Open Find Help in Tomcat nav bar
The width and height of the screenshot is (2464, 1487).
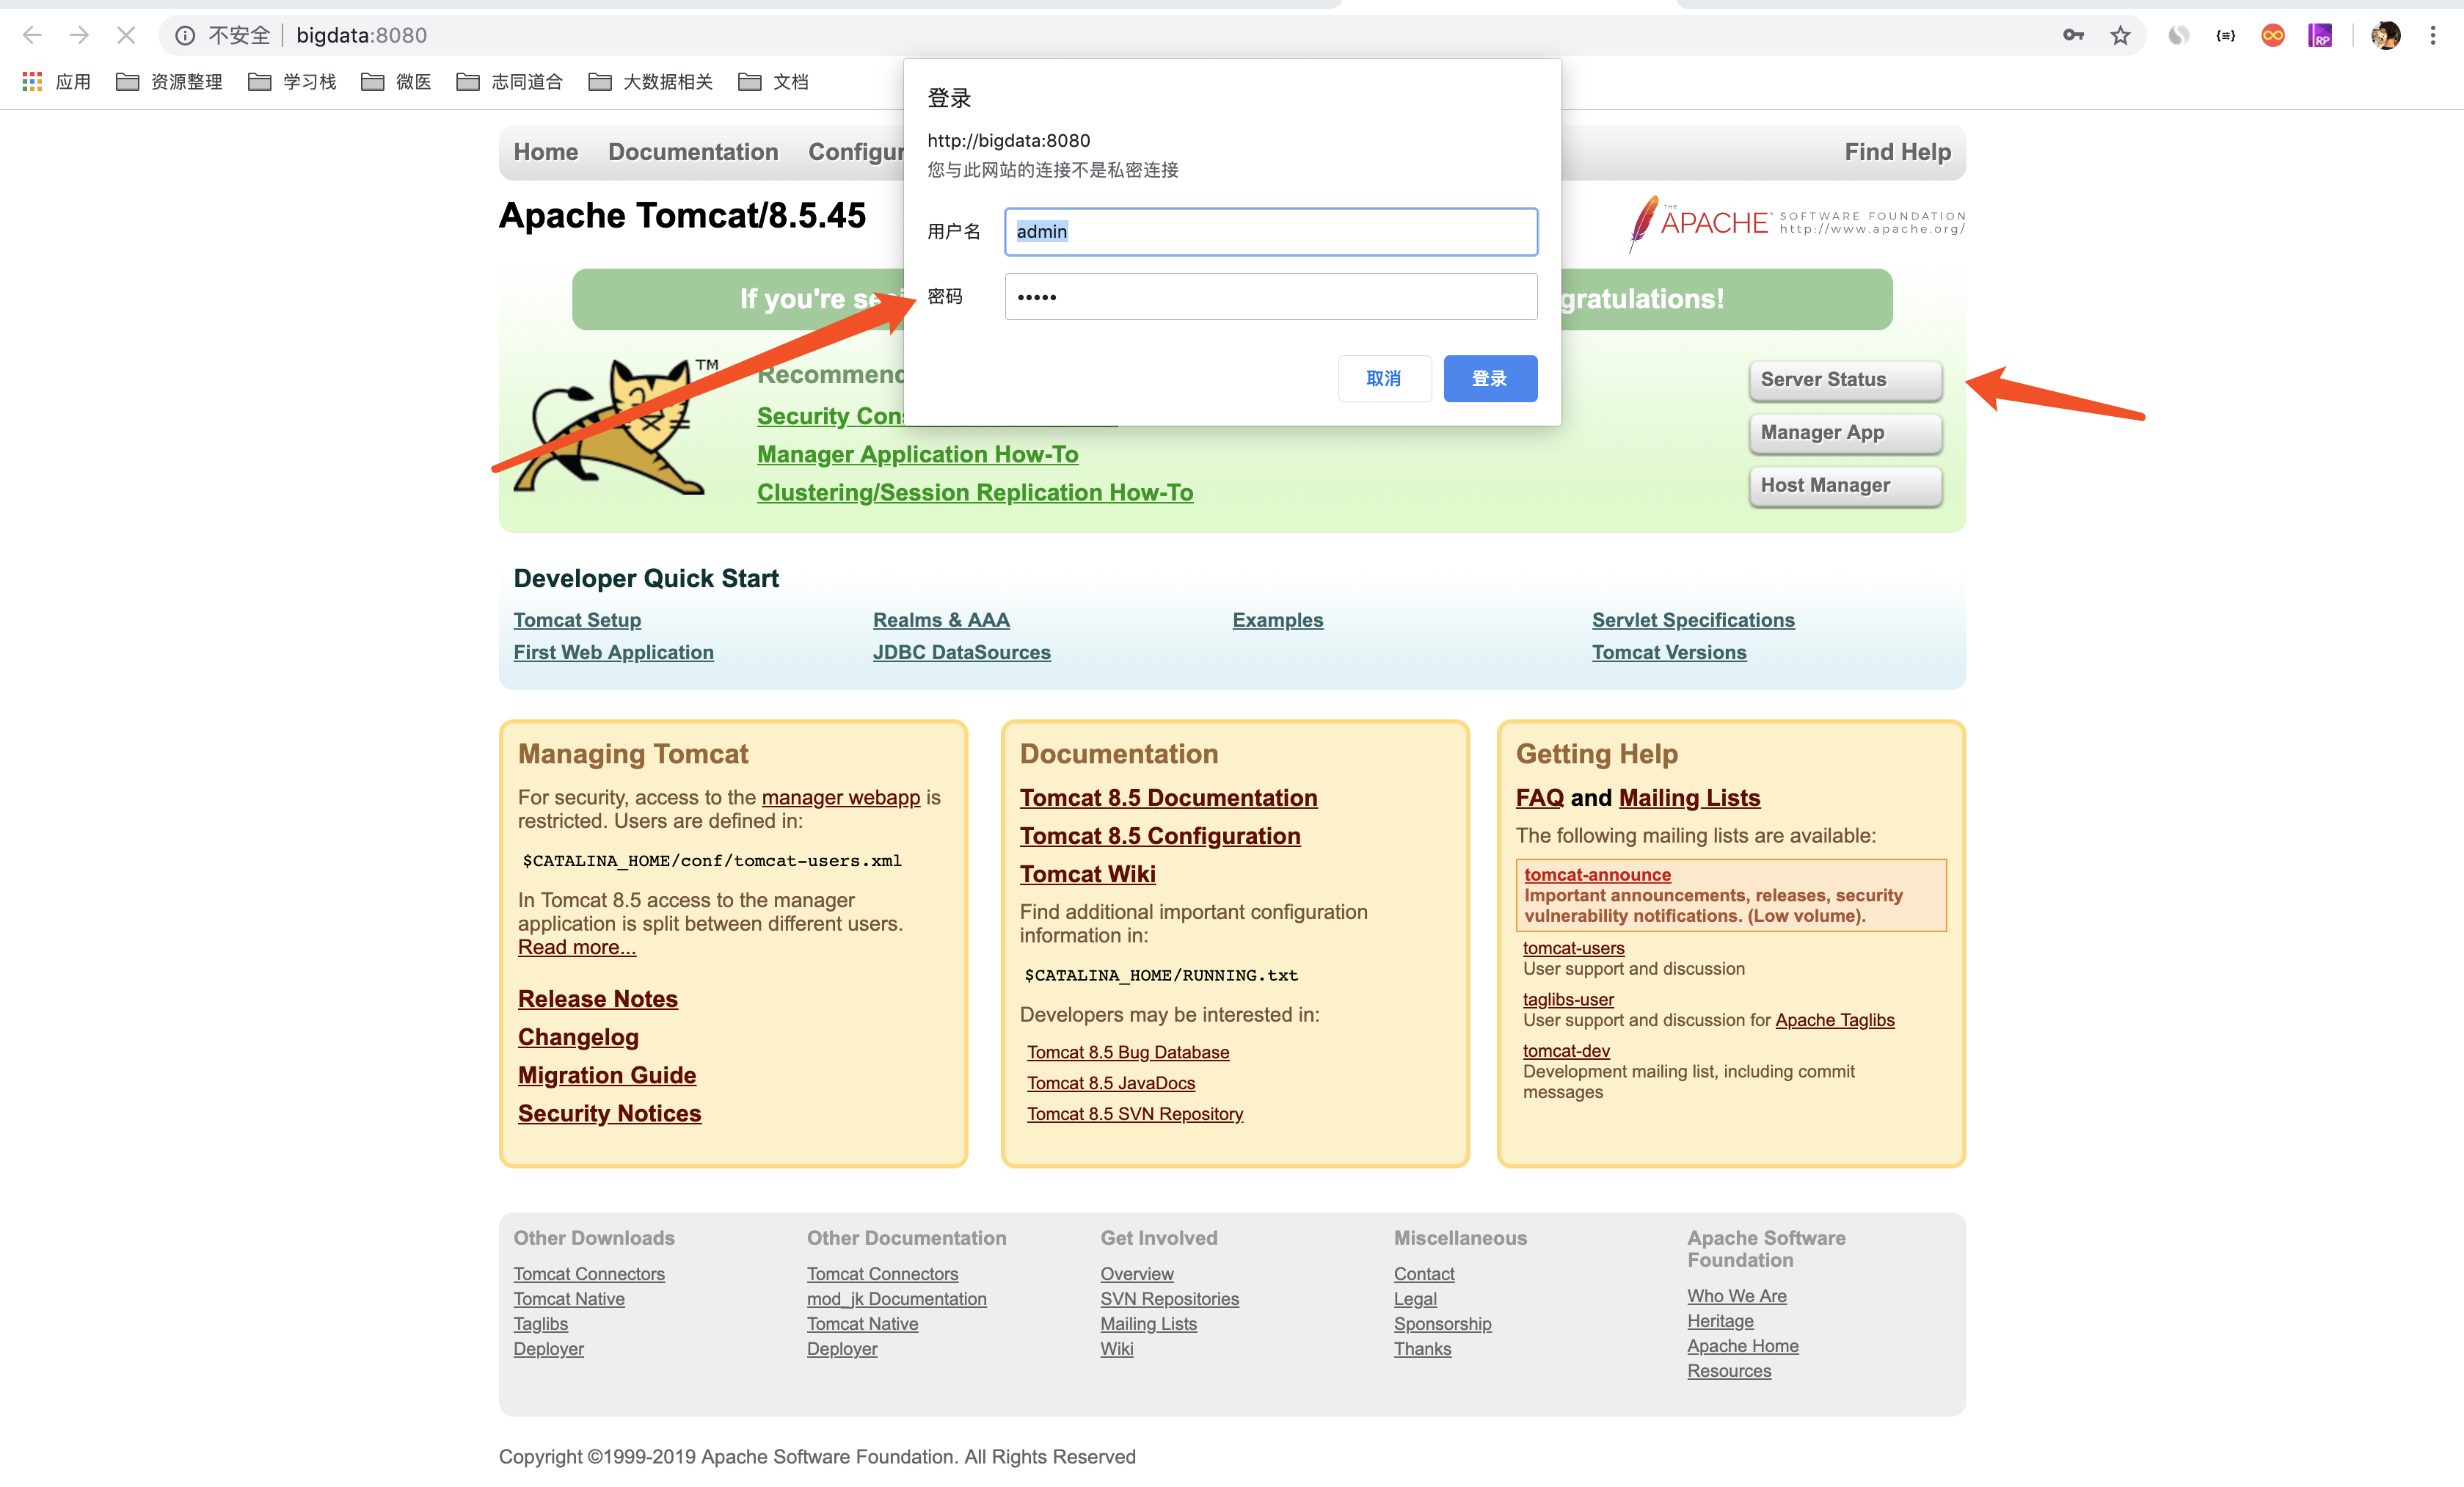[x=1897, y=152]
